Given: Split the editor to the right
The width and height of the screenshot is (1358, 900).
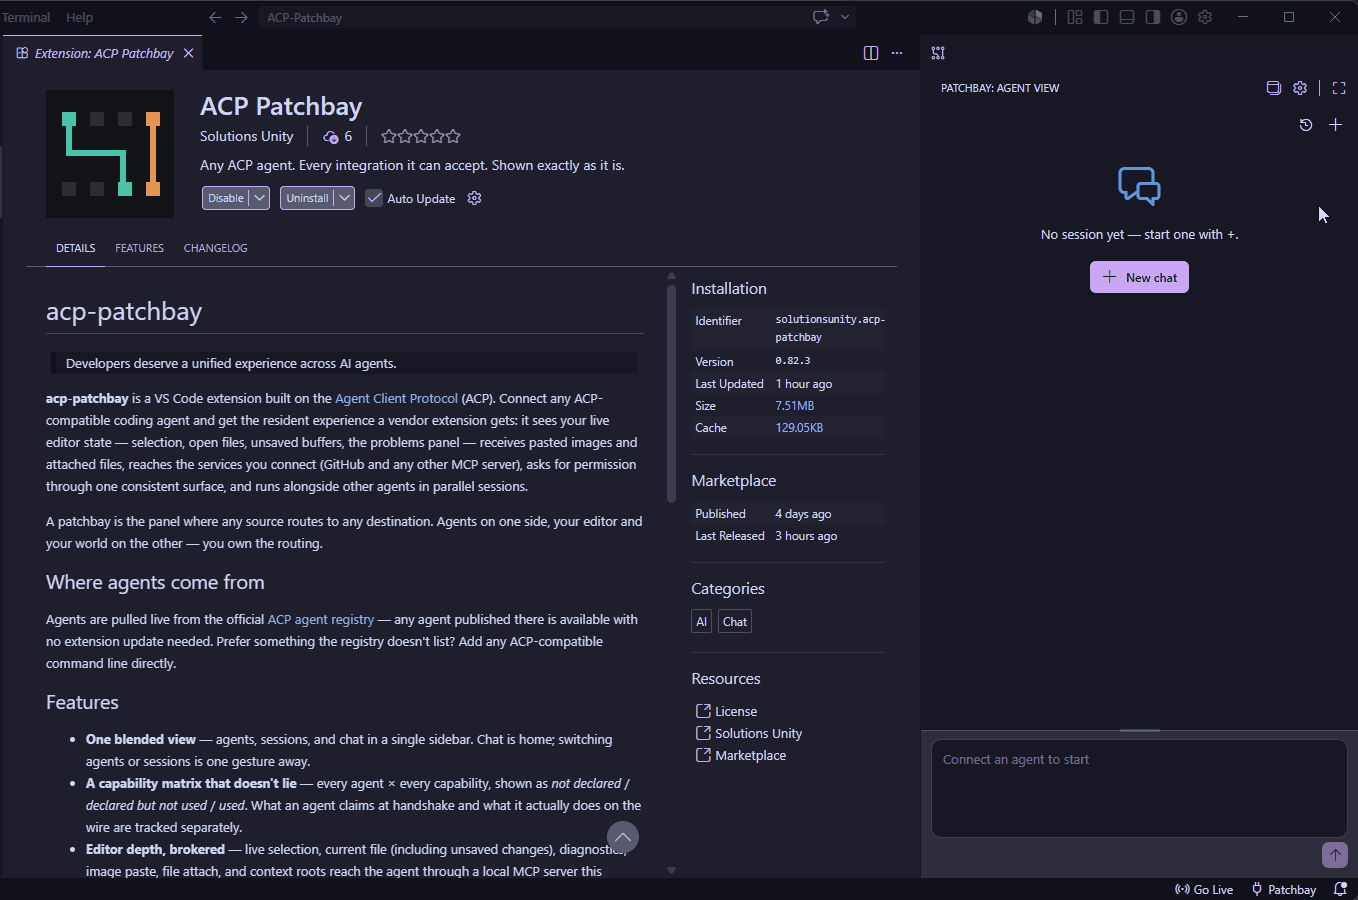Looking at the screenshot, I should [x=871, y=53].
